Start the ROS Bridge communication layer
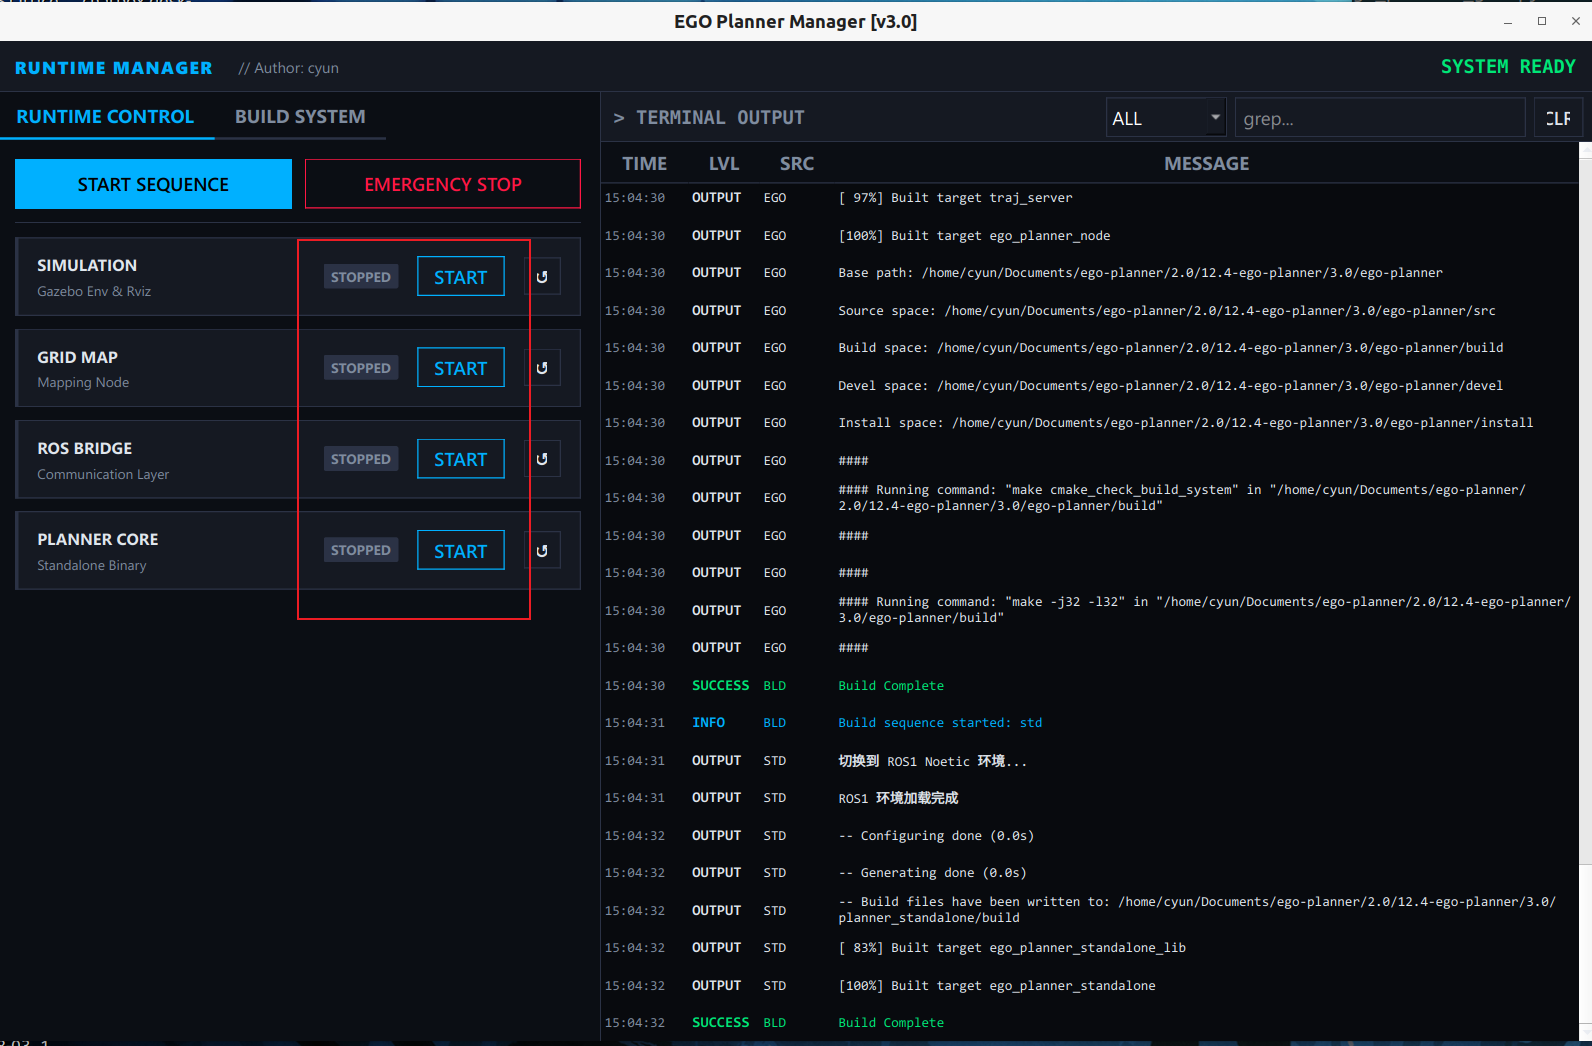Image resolution: width=1592 pixels, height=1046 pixels. (x=460, y=459)
